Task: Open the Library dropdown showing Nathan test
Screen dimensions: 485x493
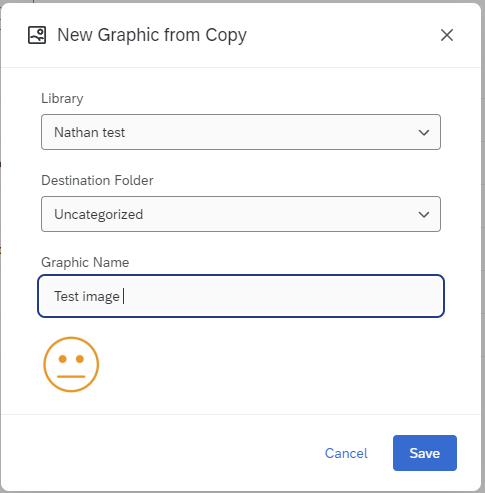Action: (x=241, y=132)
